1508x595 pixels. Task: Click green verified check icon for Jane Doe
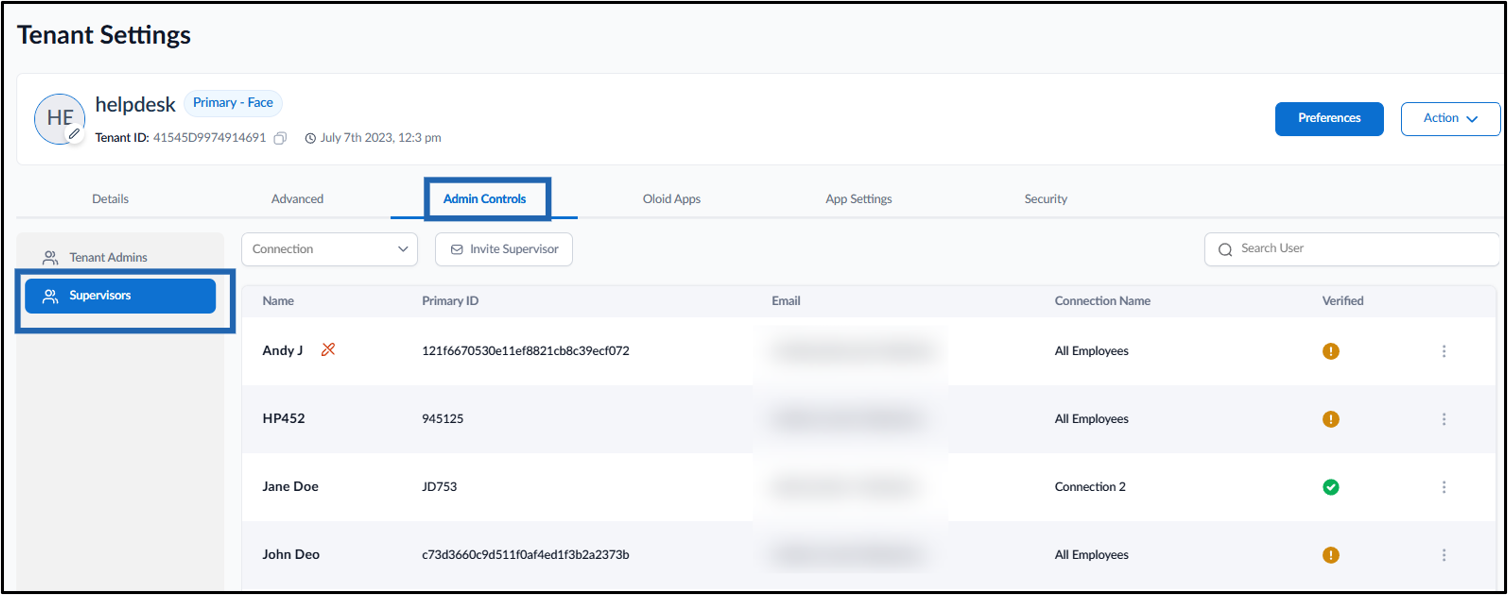pos(1330,487)
